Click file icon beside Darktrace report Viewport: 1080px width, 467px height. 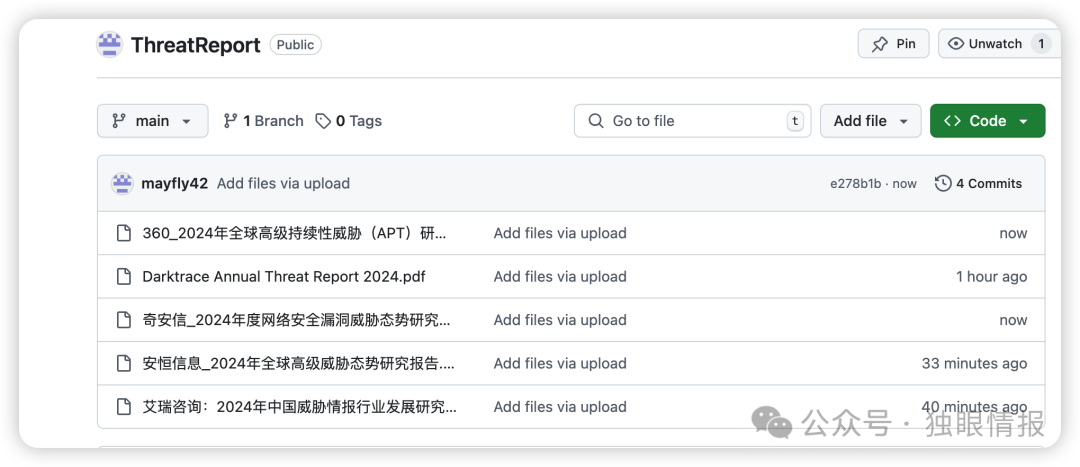coord(123,277)
